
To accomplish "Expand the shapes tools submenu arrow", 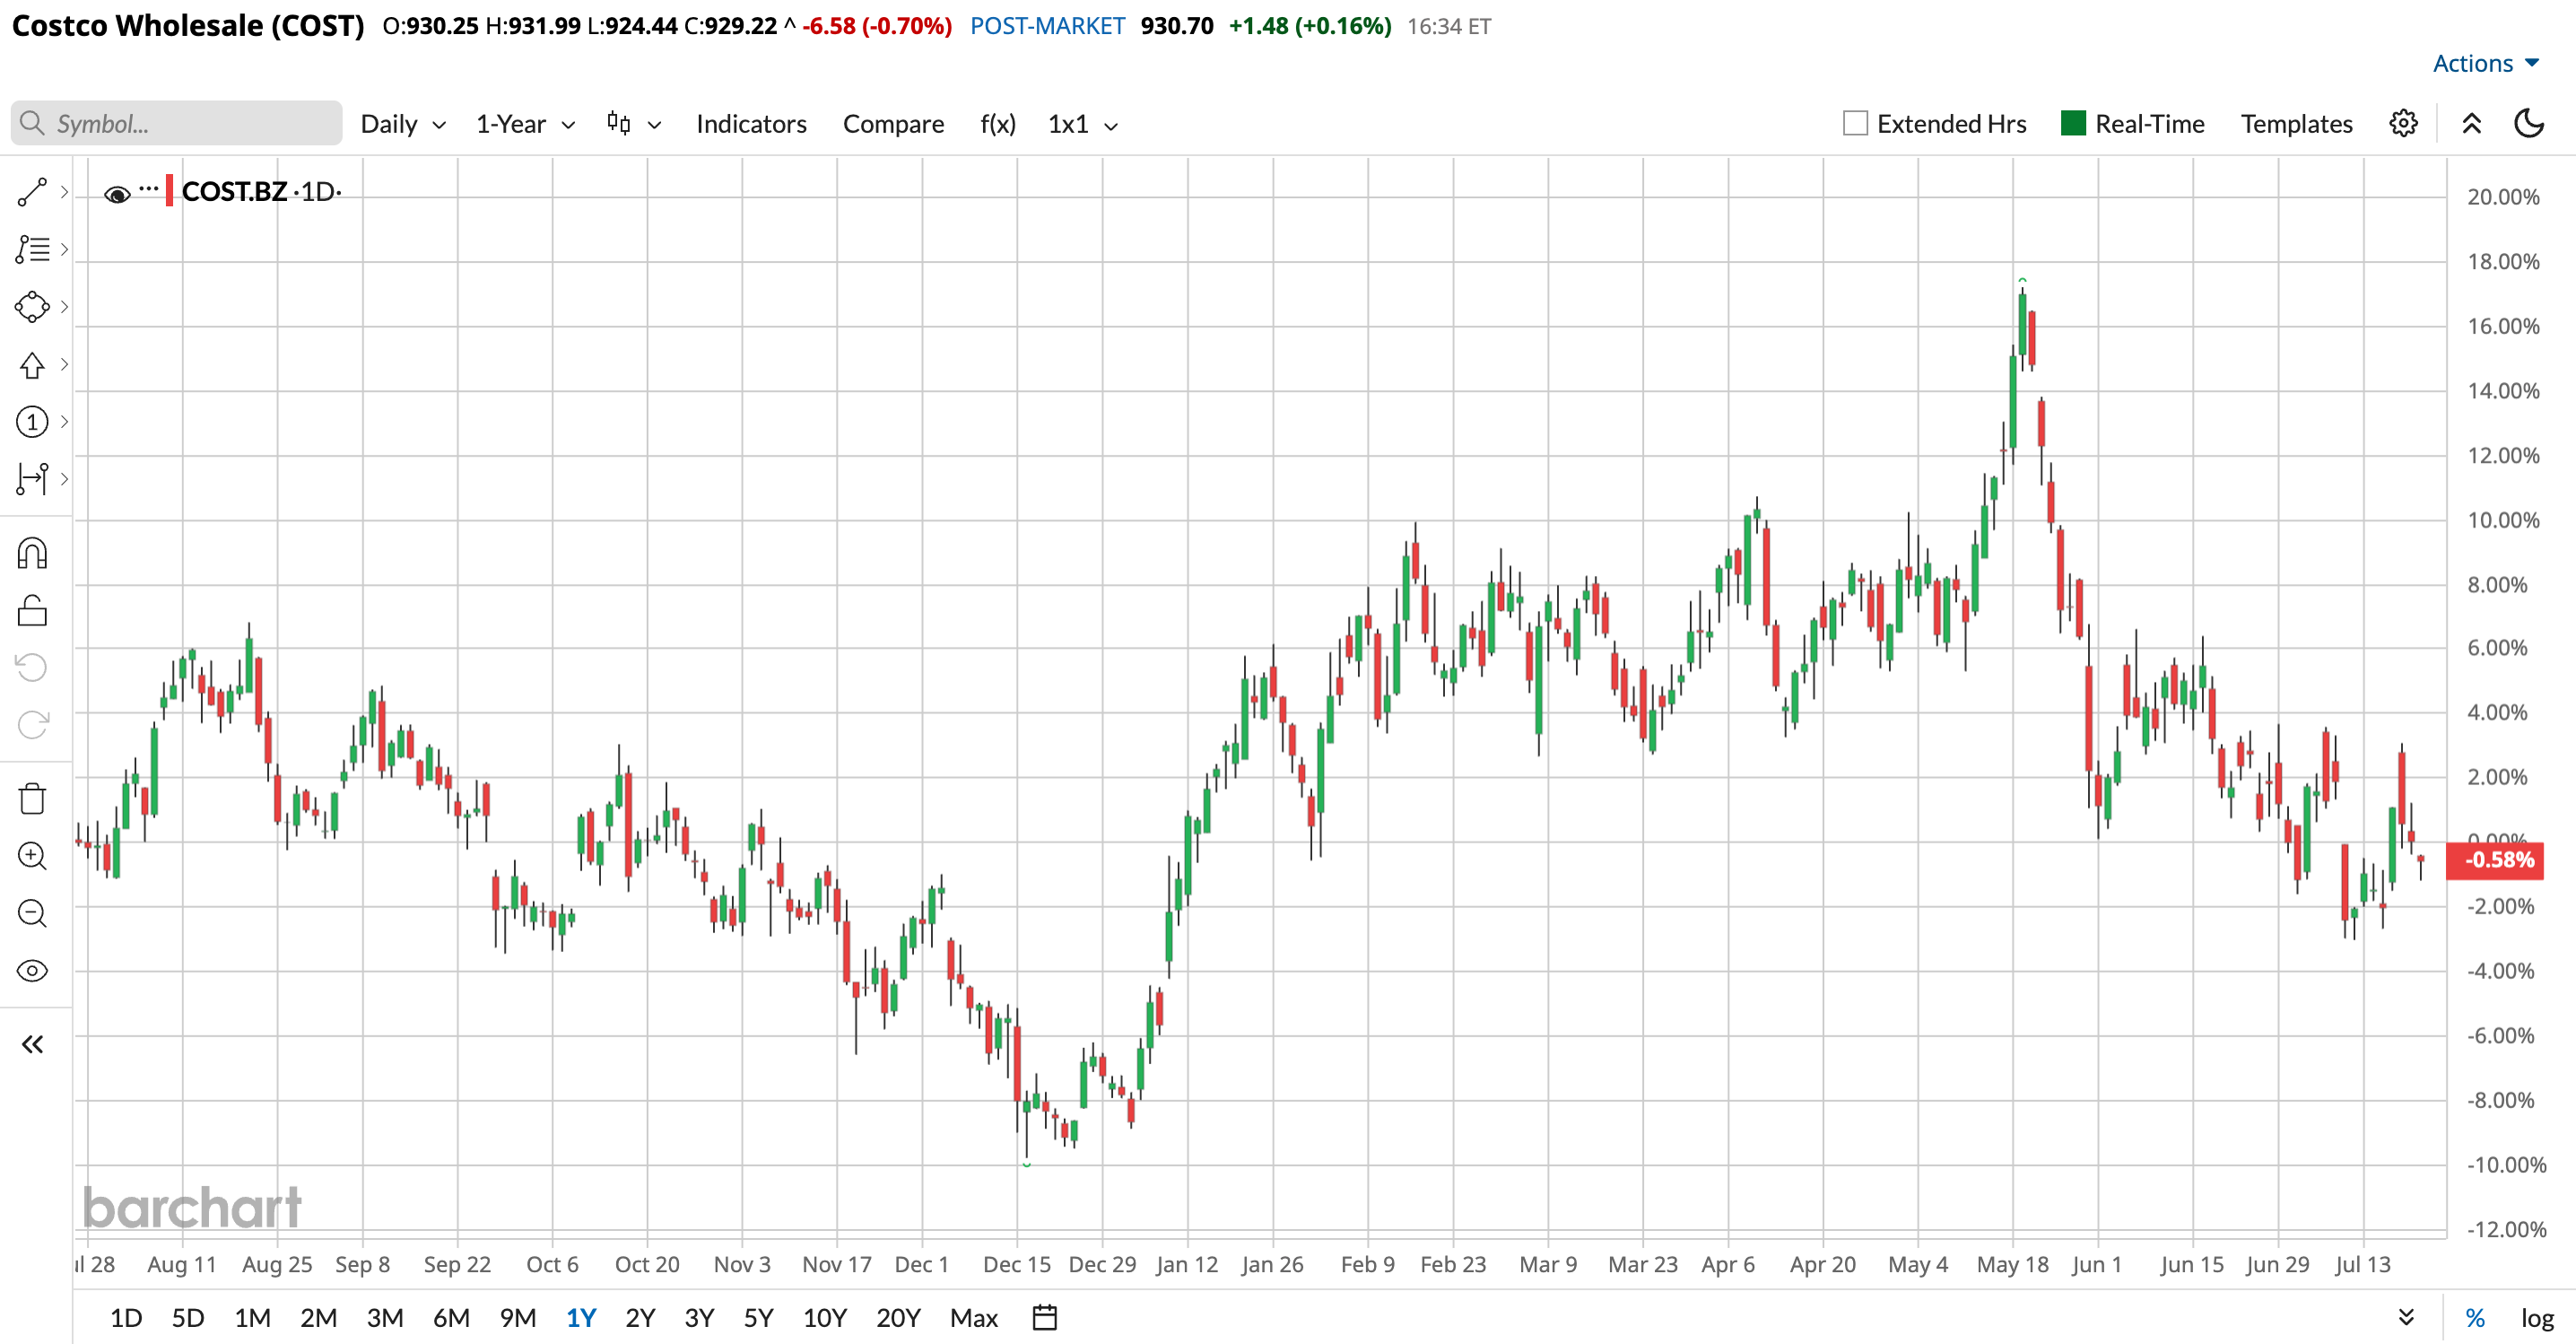I will (64, 307).
